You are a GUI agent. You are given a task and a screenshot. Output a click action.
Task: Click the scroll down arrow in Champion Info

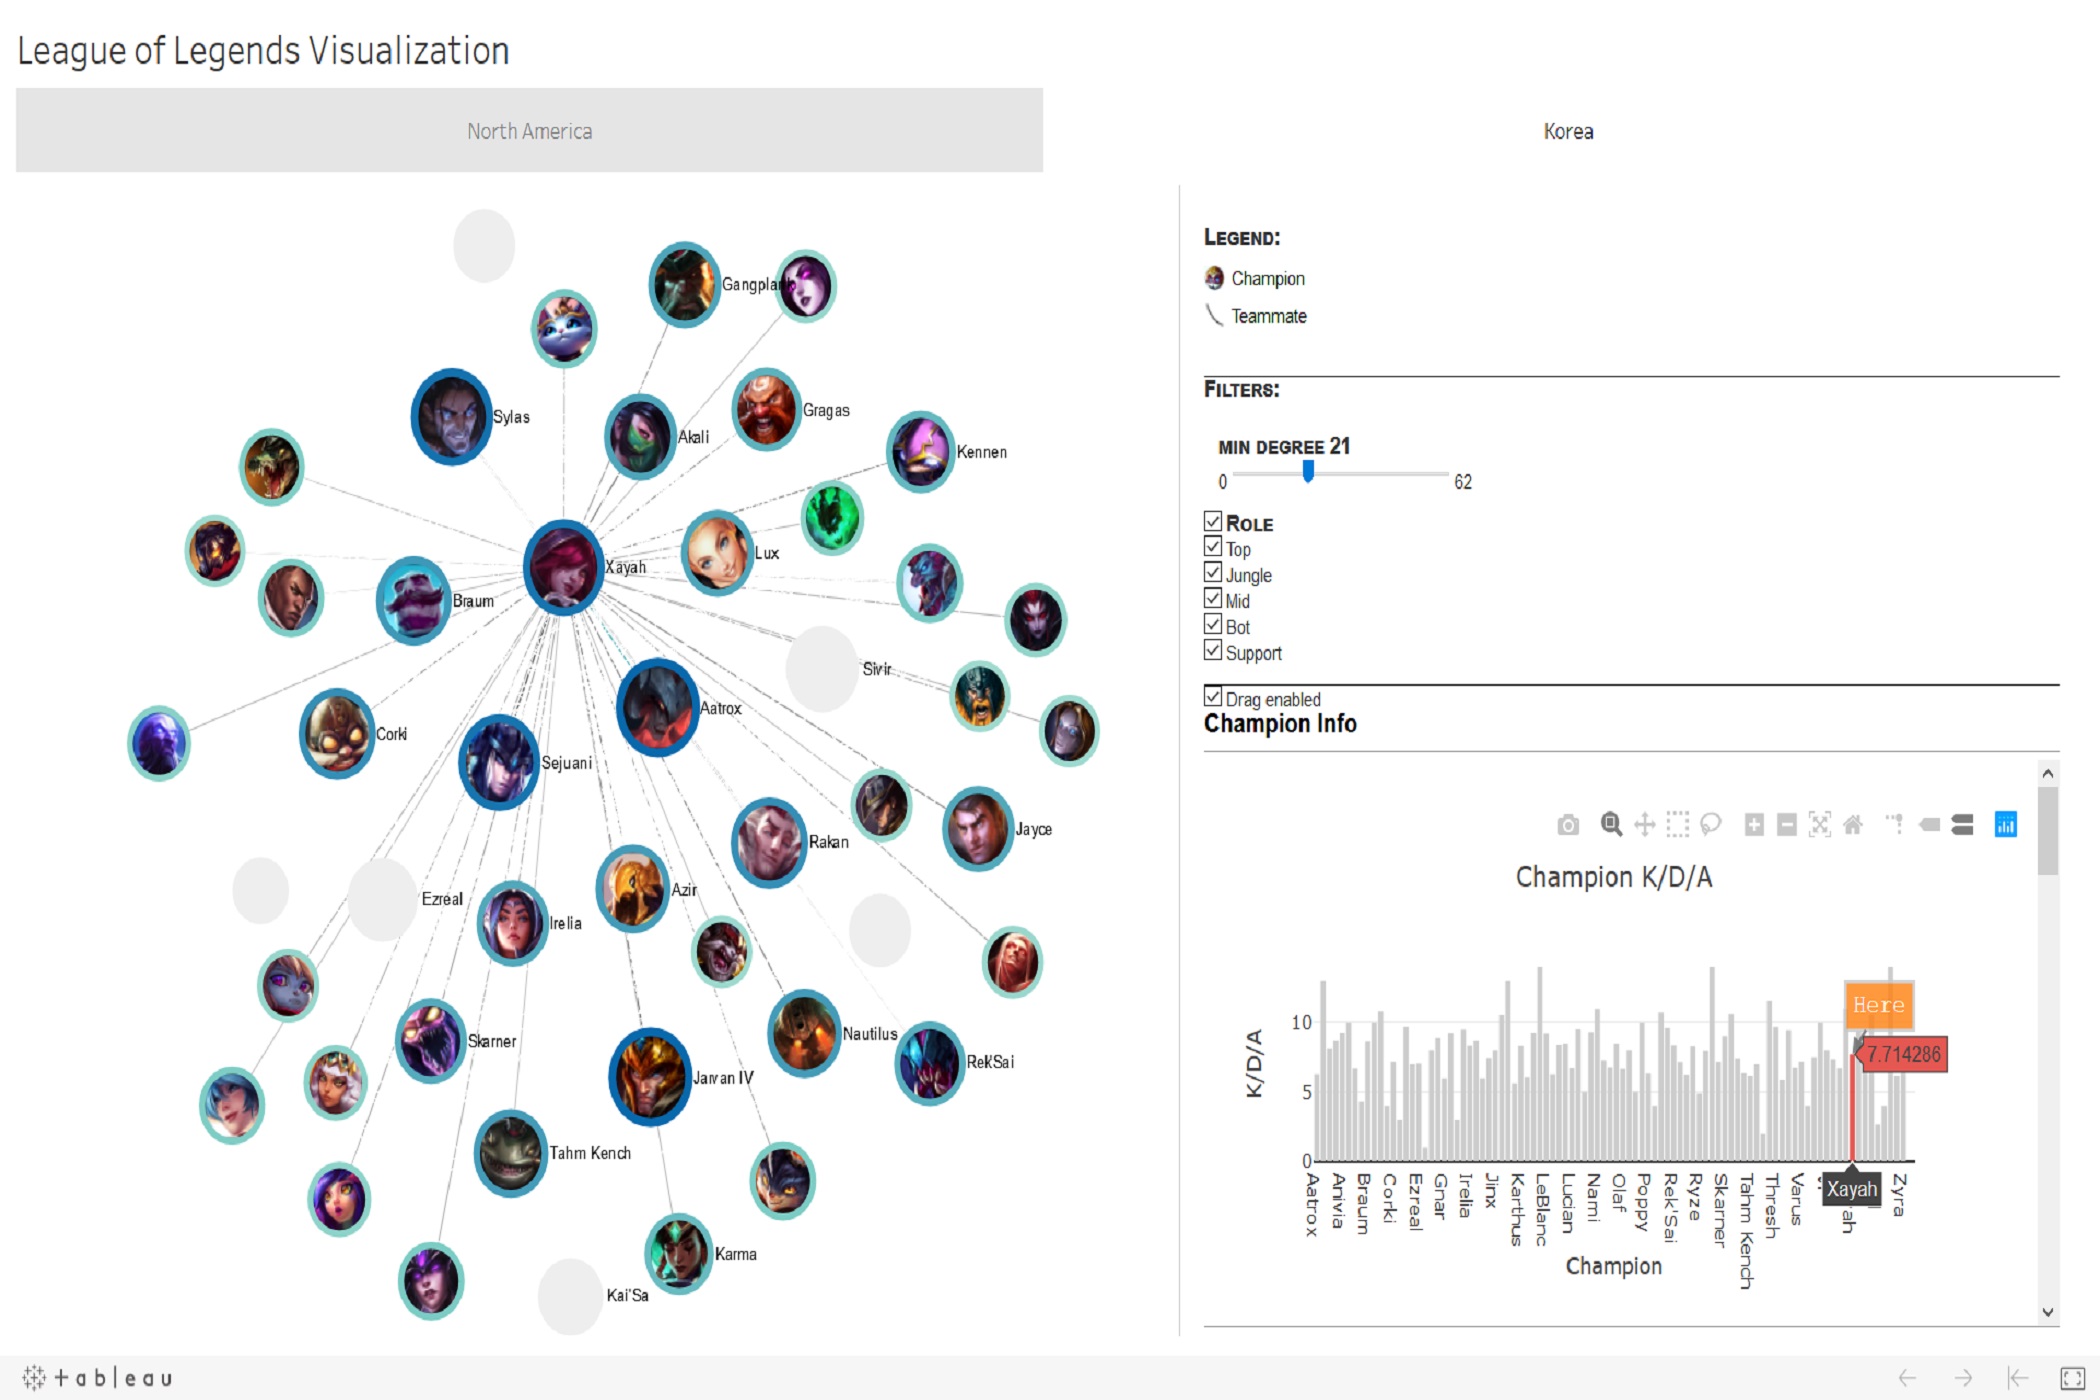2048,1313
